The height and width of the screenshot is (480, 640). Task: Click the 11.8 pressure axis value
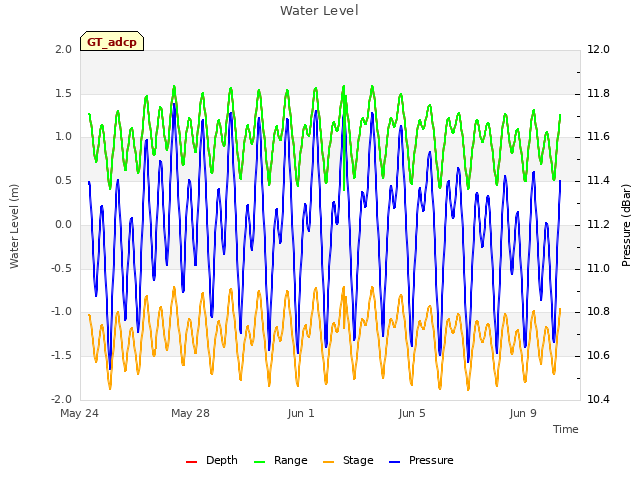pos(598,93)
